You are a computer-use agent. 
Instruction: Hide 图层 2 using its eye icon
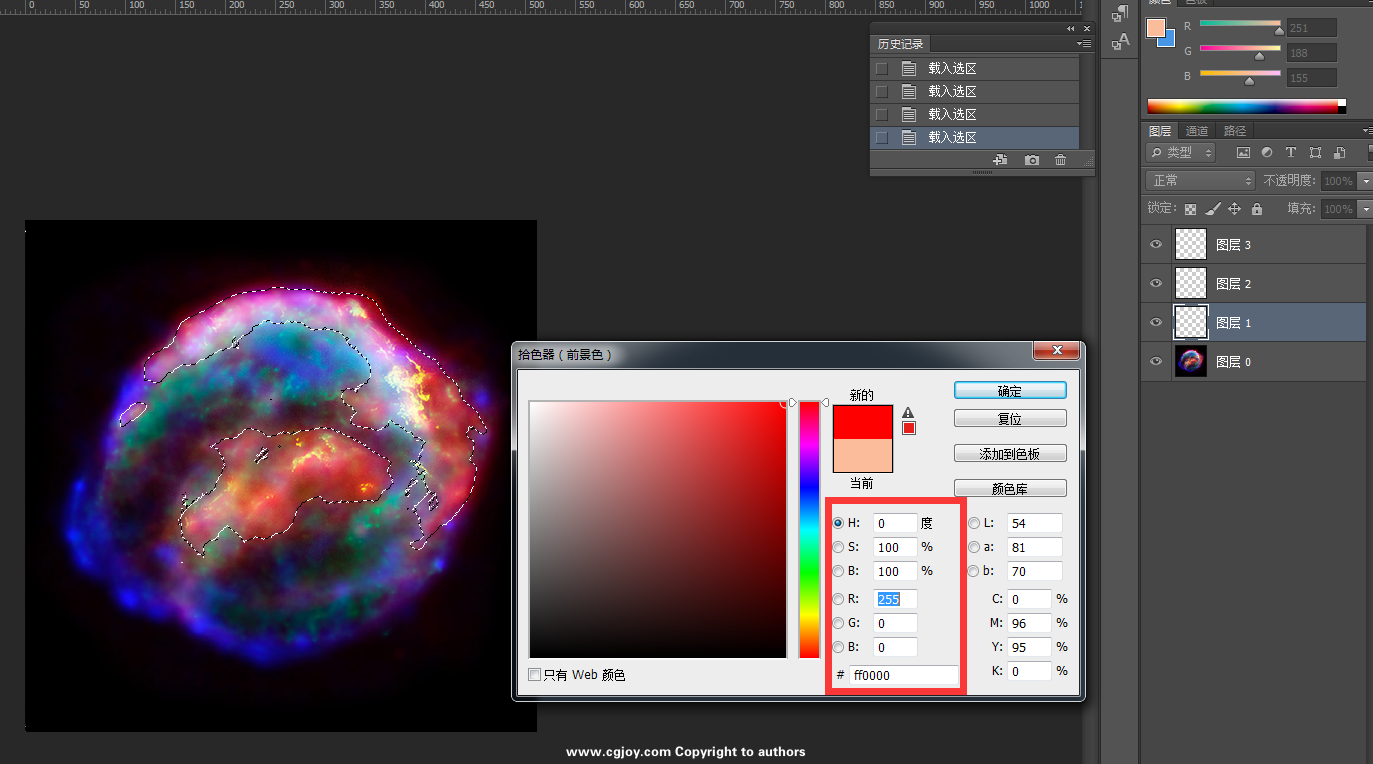1156,283
